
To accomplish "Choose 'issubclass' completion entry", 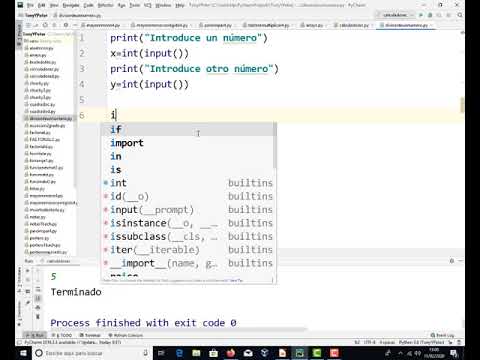I will click(189, 236).
